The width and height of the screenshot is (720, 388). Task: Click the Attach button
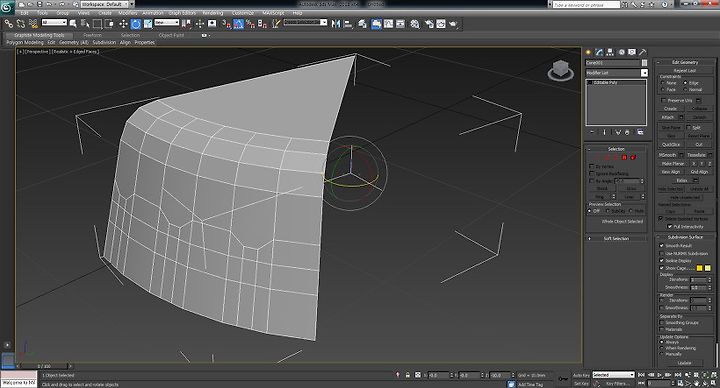668,117
